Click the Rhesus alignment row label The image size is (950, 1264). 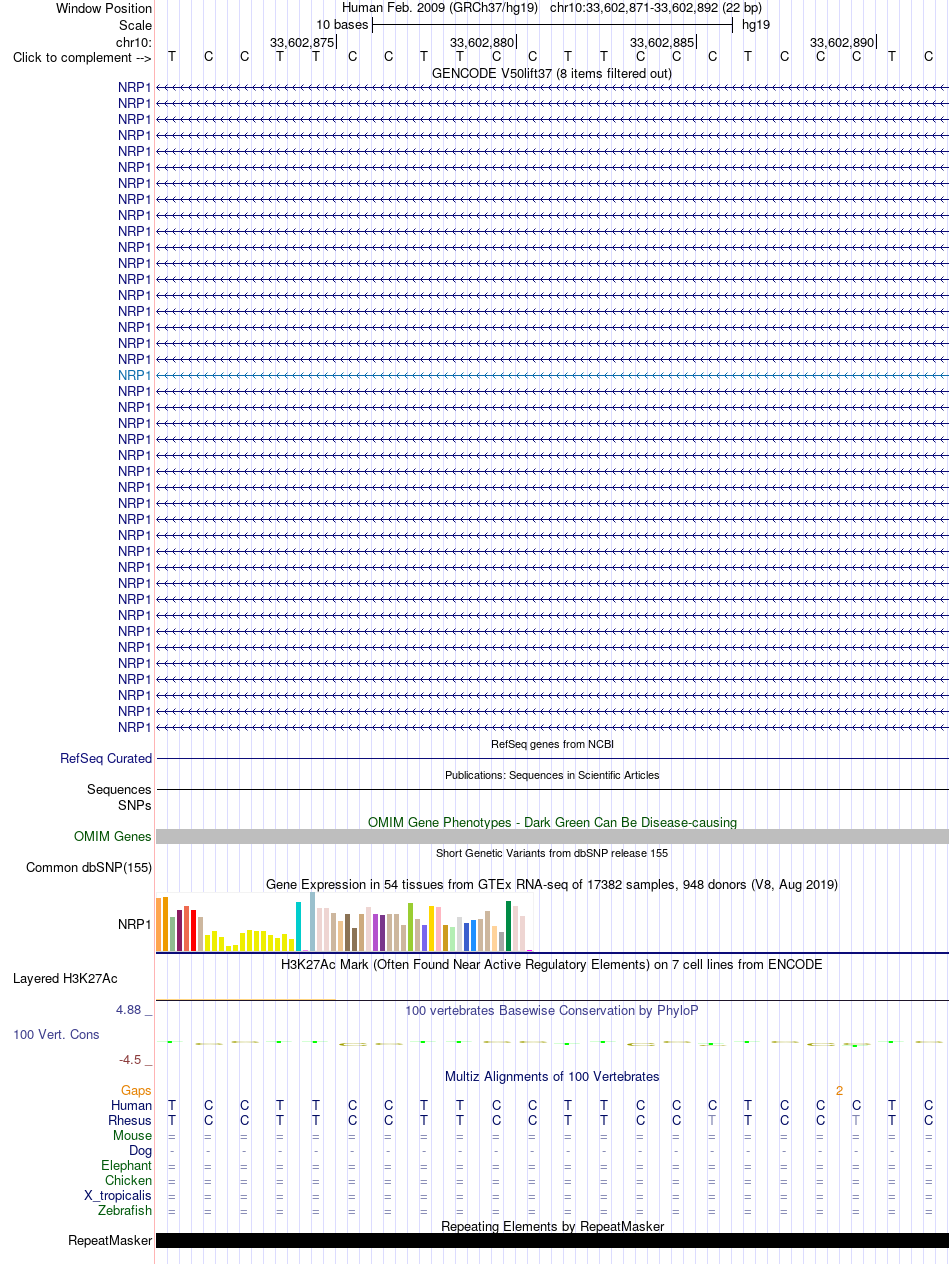(x=130, y=1121)
